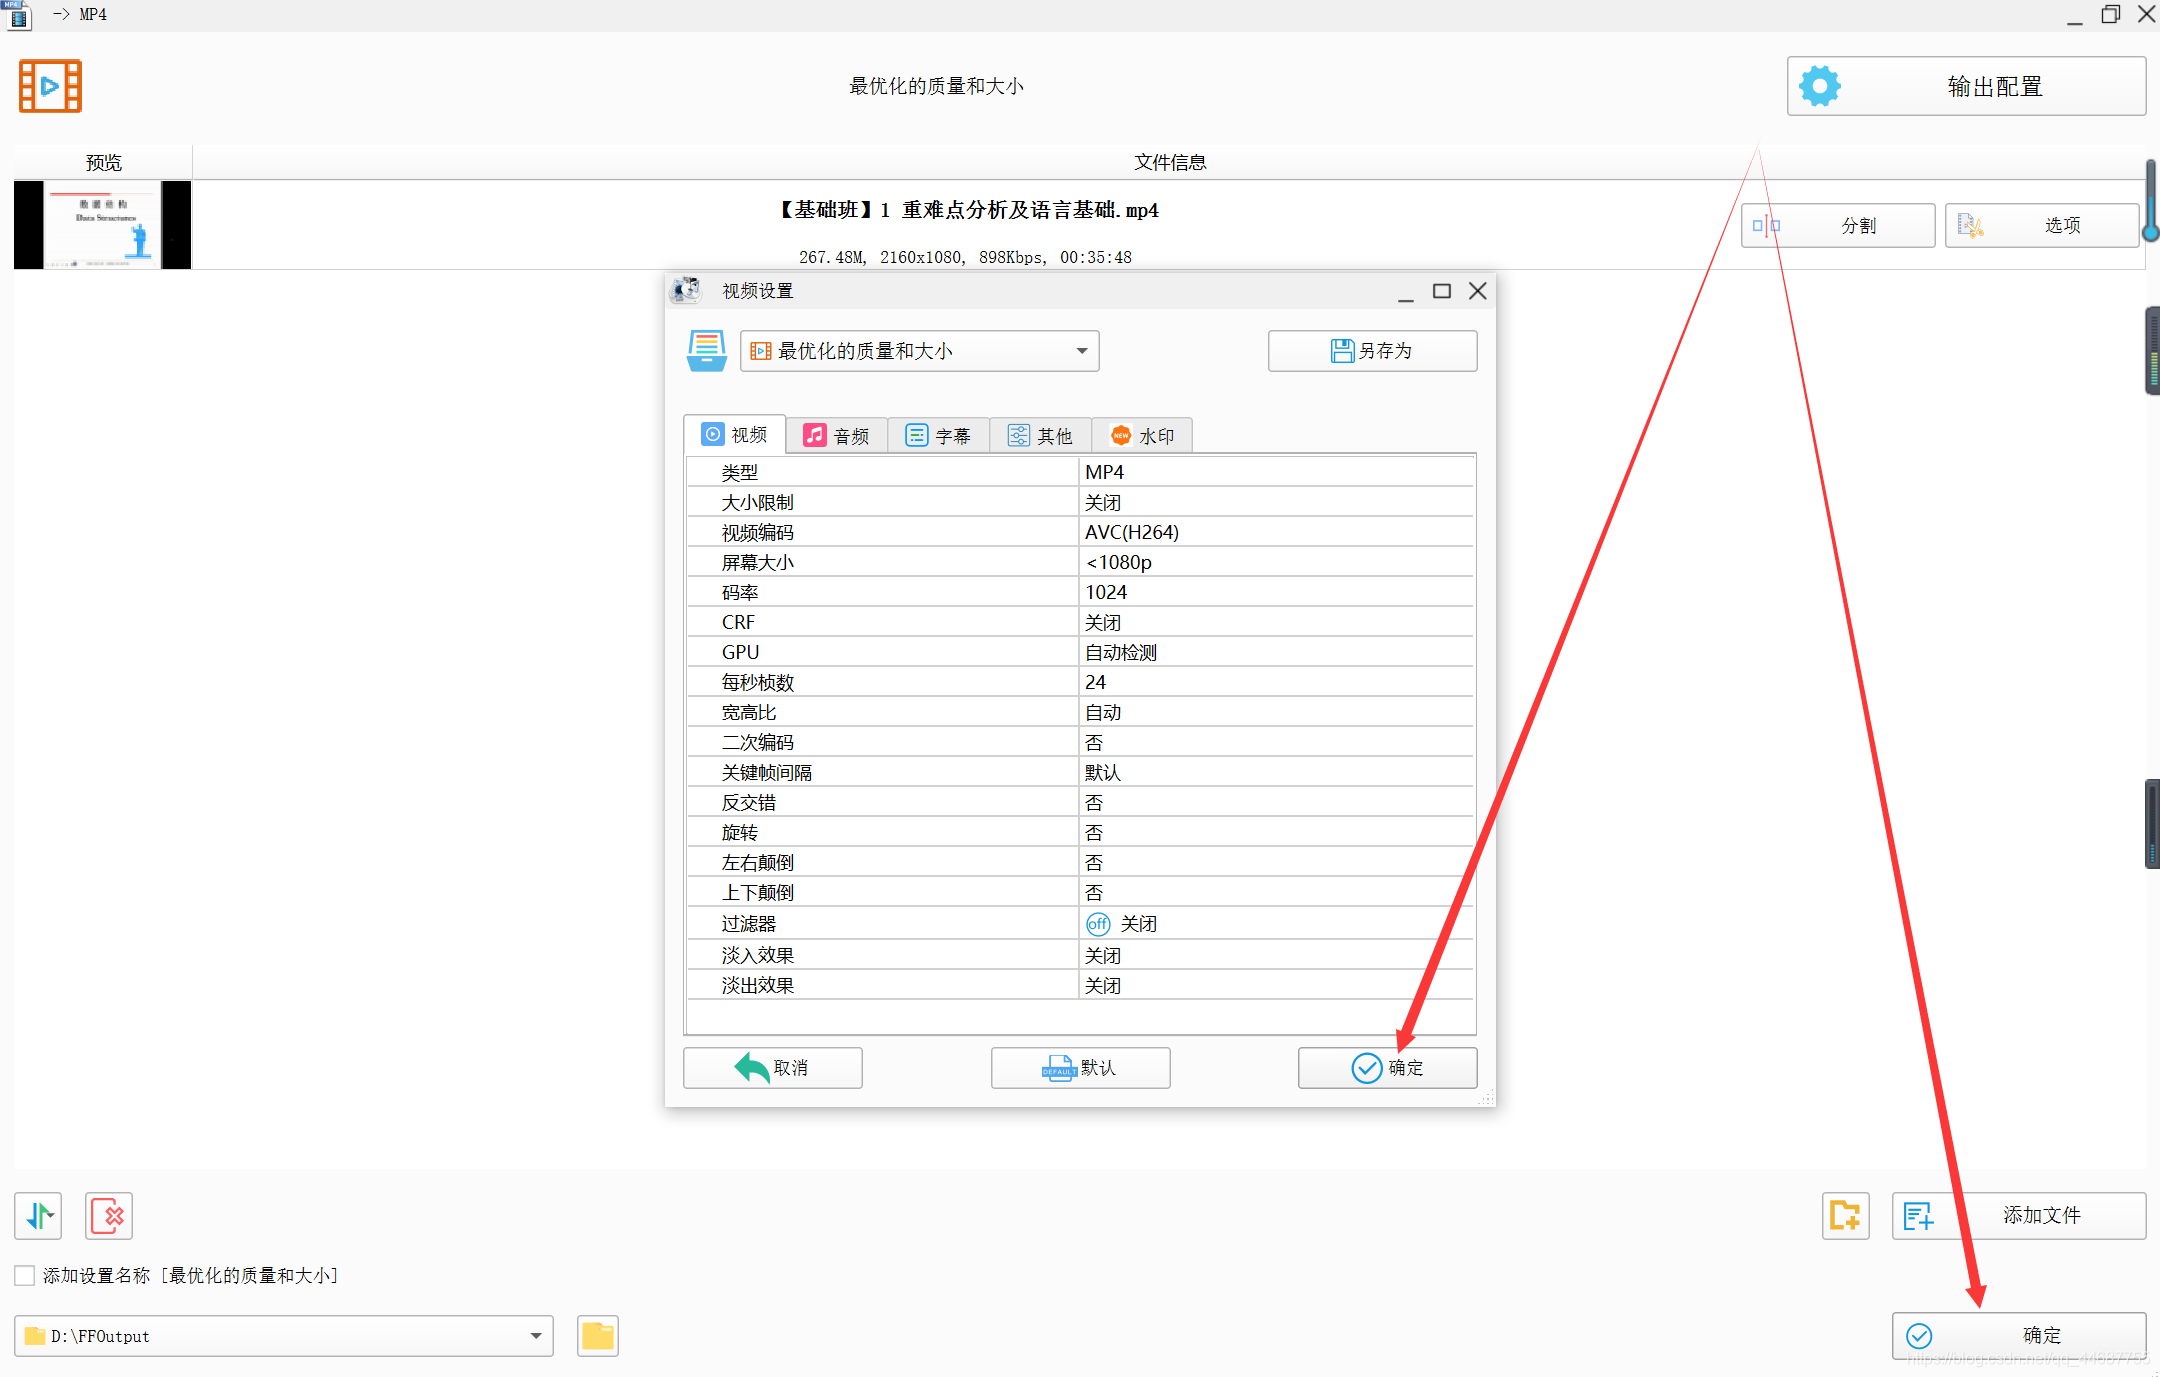Open the Split (分割) tool
This screenshot has height=1377, width=2160.
click(1838, 225)
